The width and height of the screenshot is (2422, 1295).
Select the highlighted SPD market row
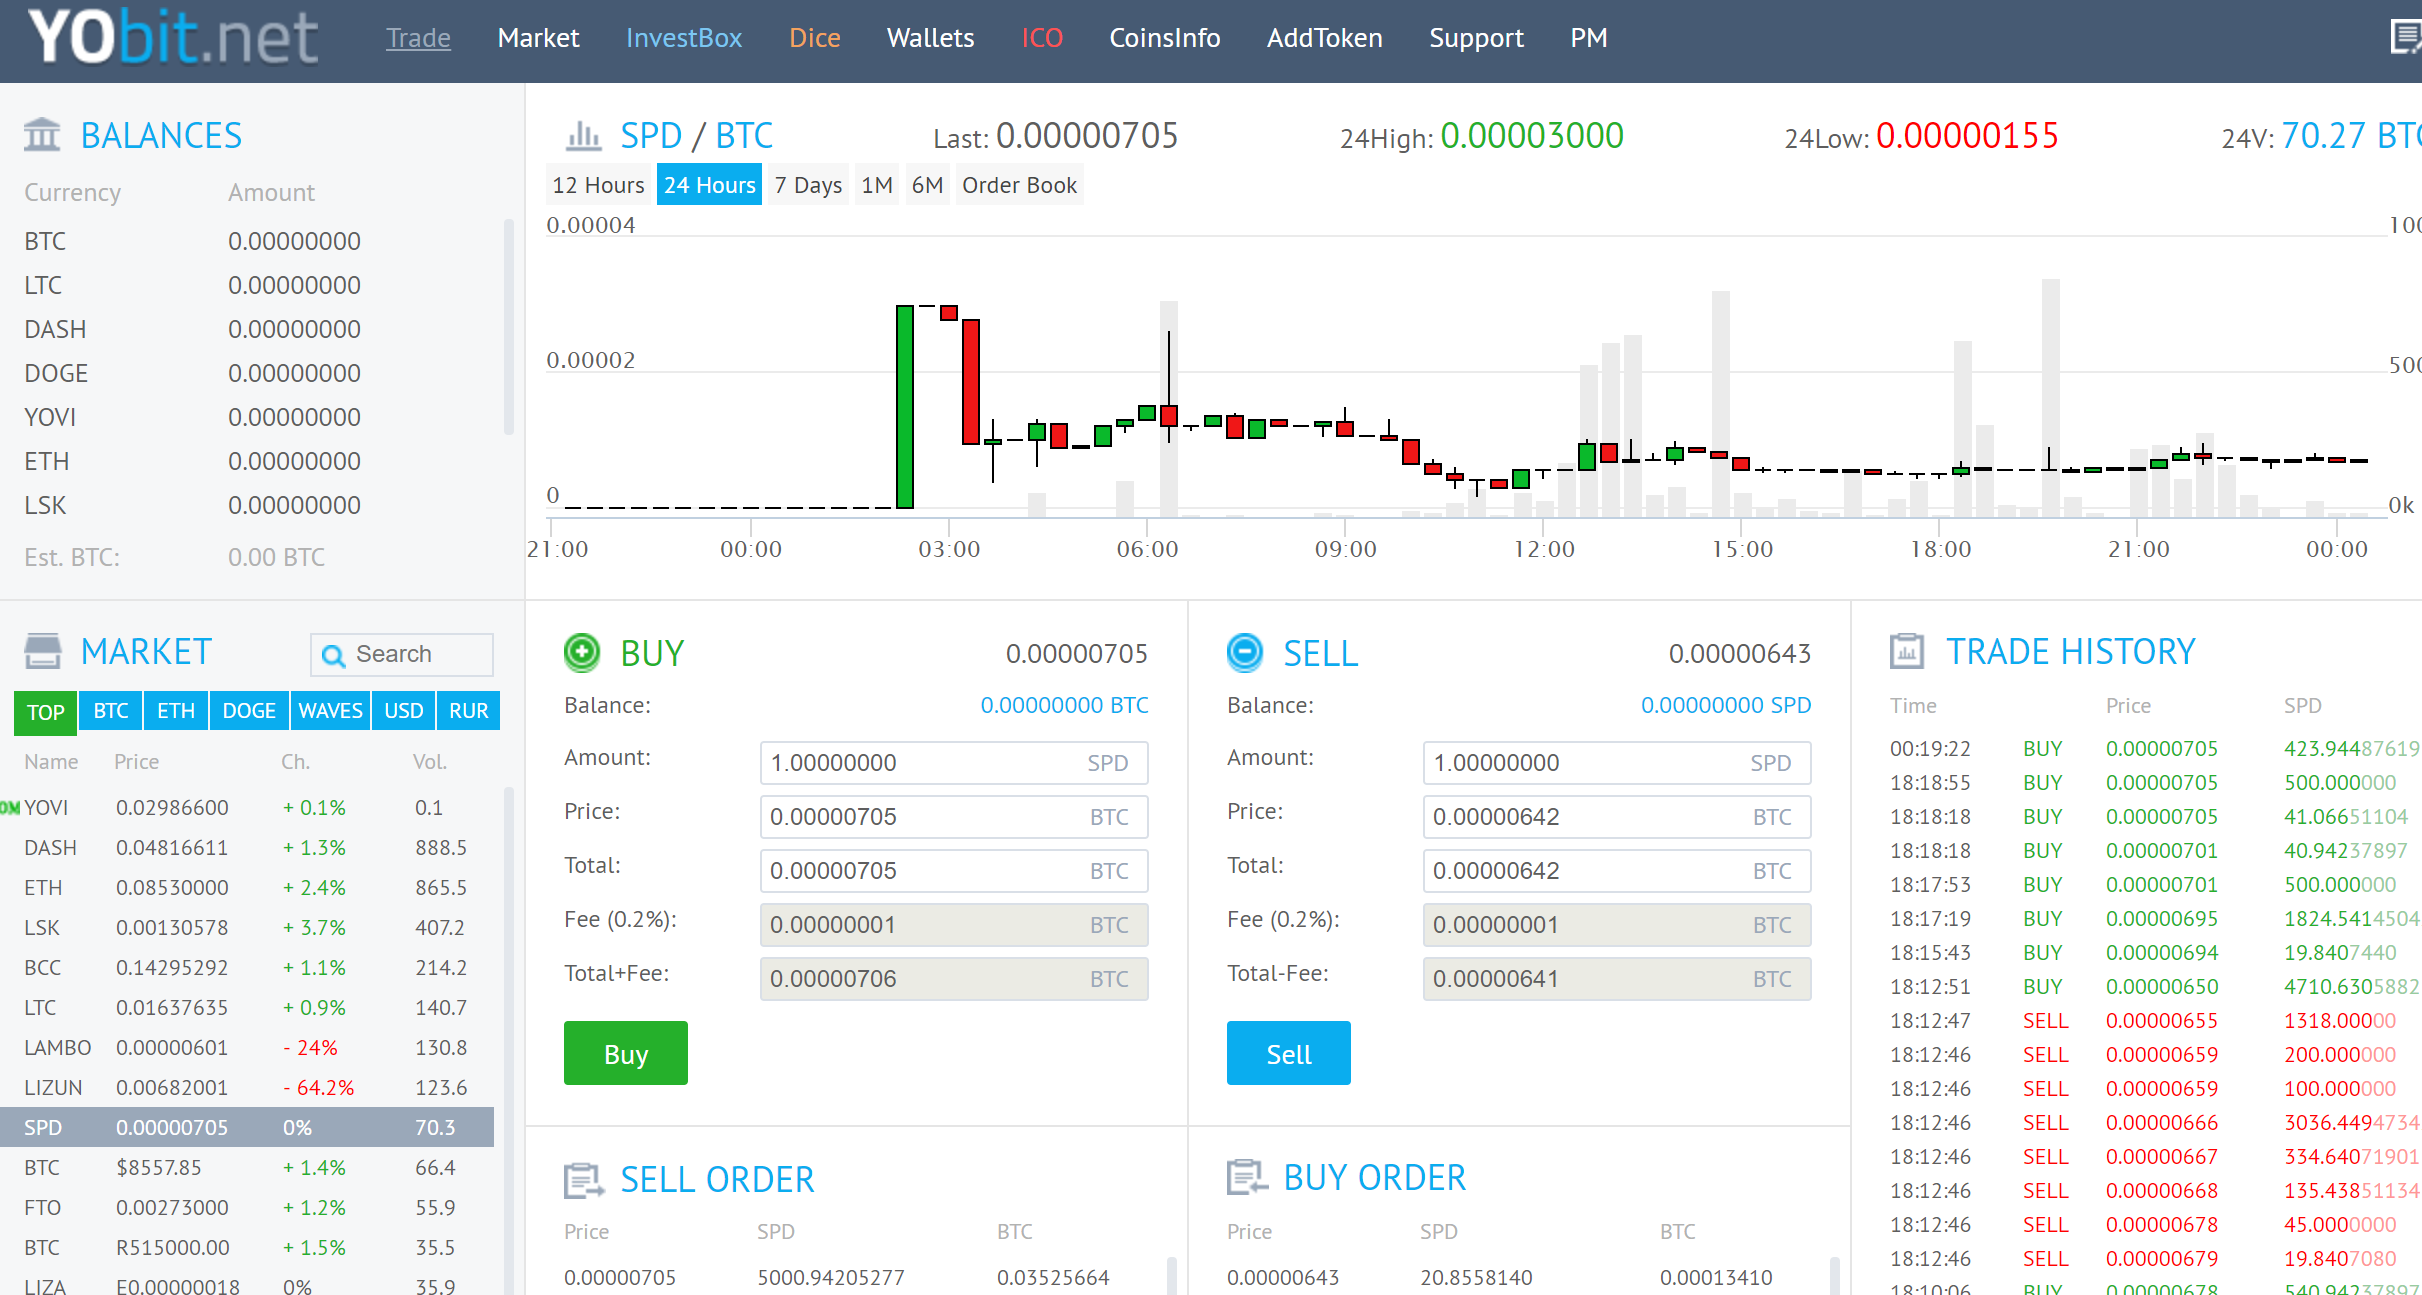247,1127
